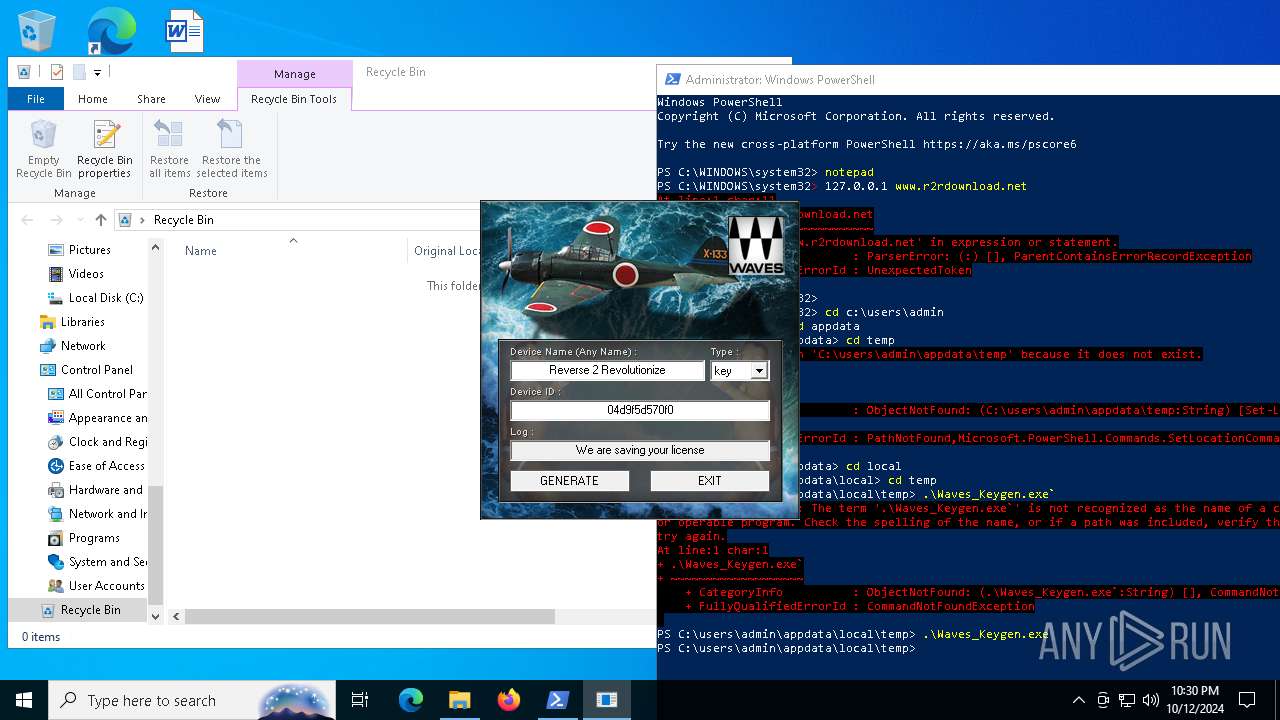
Task: Open the Windows Start menu
Action: click(x=24, y=700)
